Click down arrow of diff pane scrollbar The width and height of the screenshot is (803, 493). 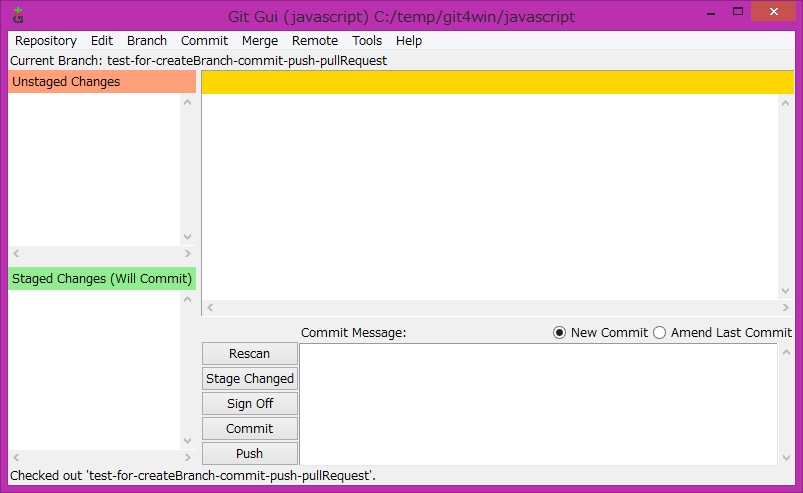pos(786,291)
